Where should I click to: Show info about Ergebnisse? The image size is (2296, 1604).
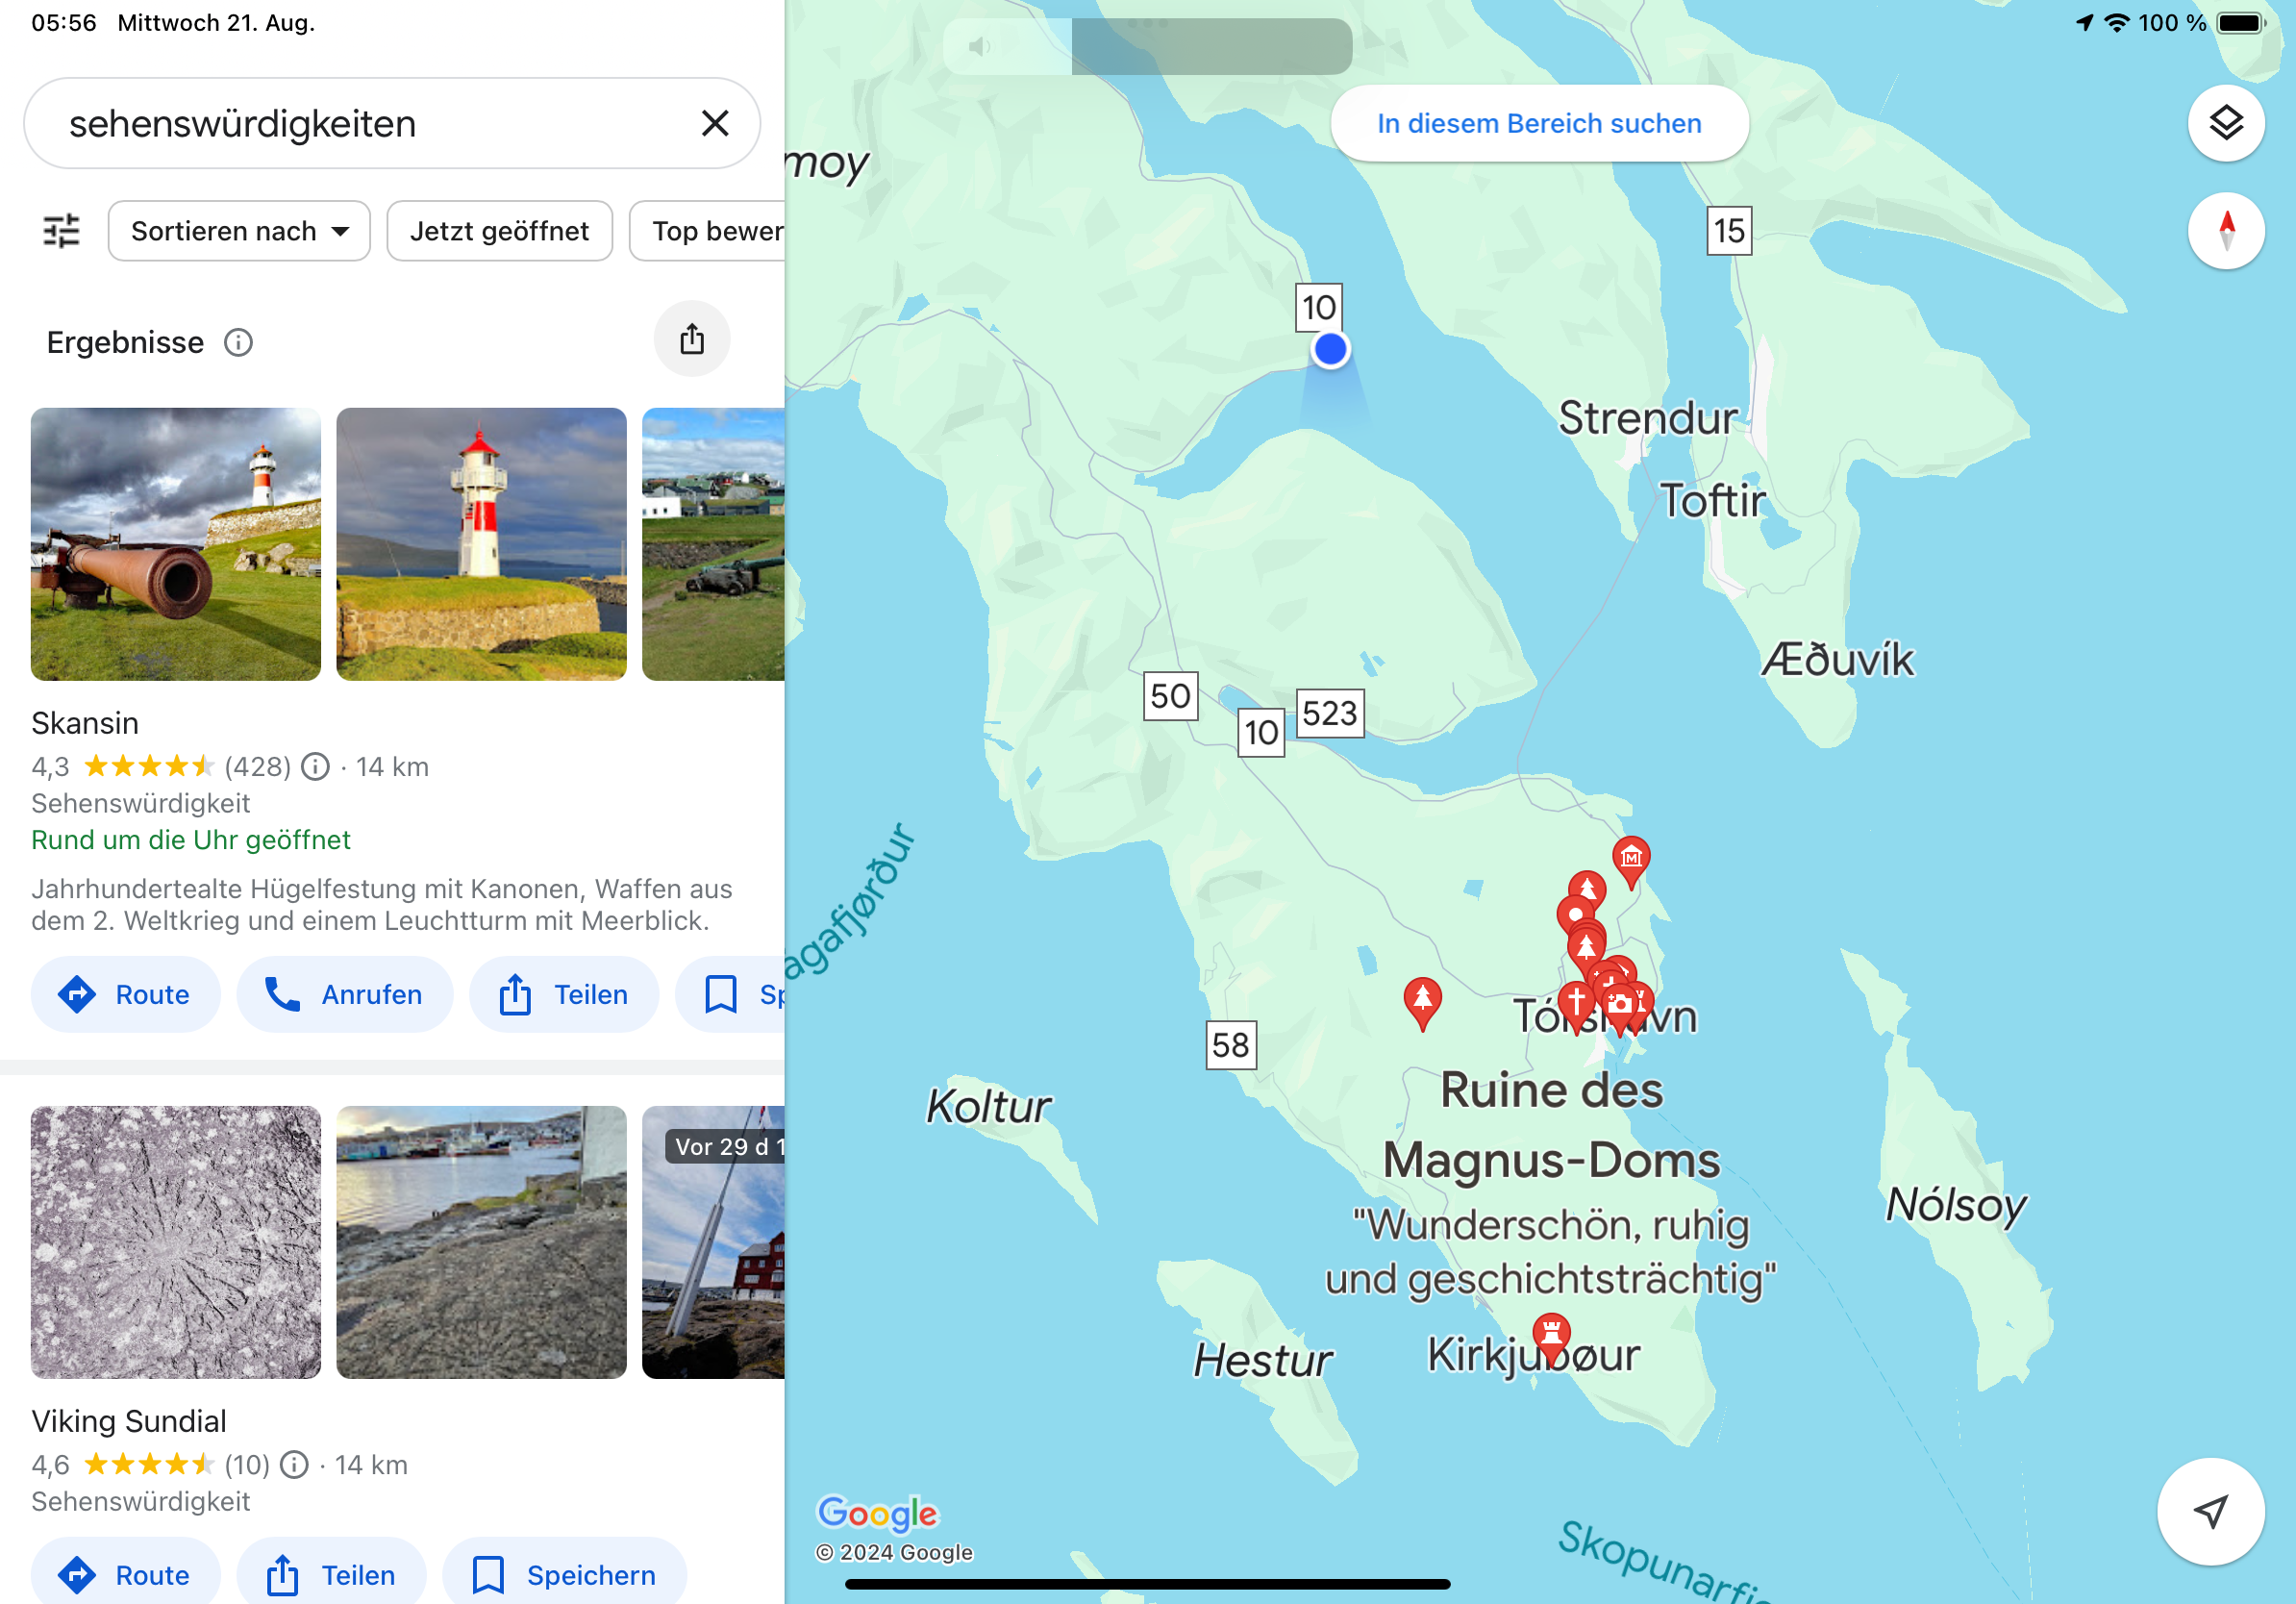(238, 343)
